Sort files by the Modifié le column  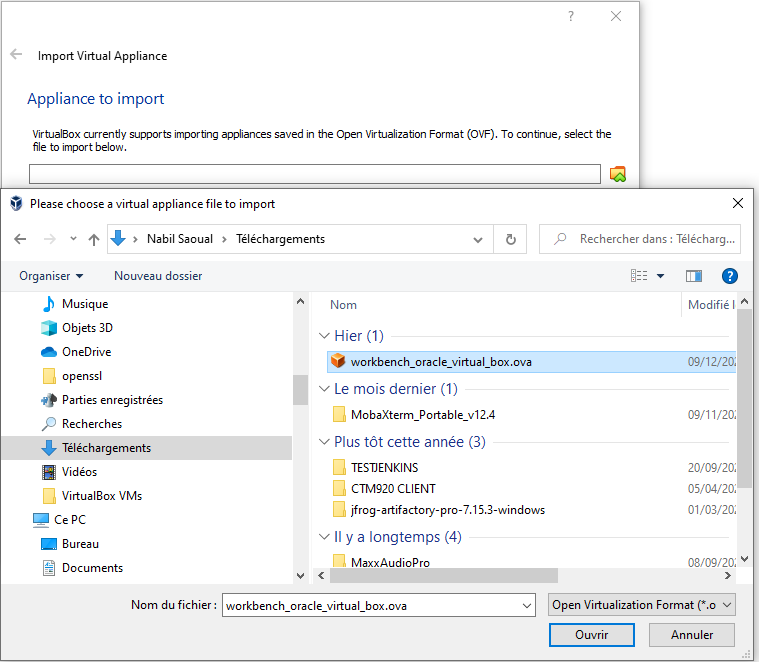[711, 305]
